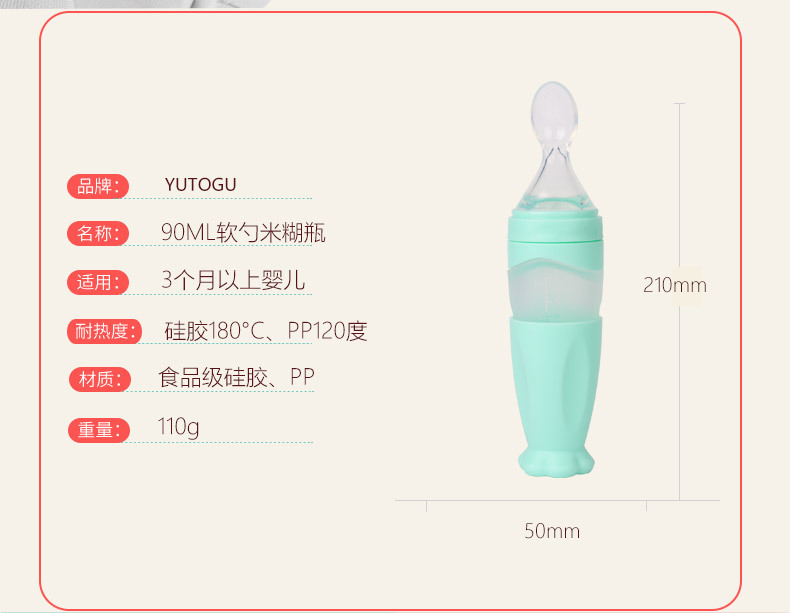790x613 pixels.
Task: Click the 210mm height dimension label
Action: tap(675, 286)
